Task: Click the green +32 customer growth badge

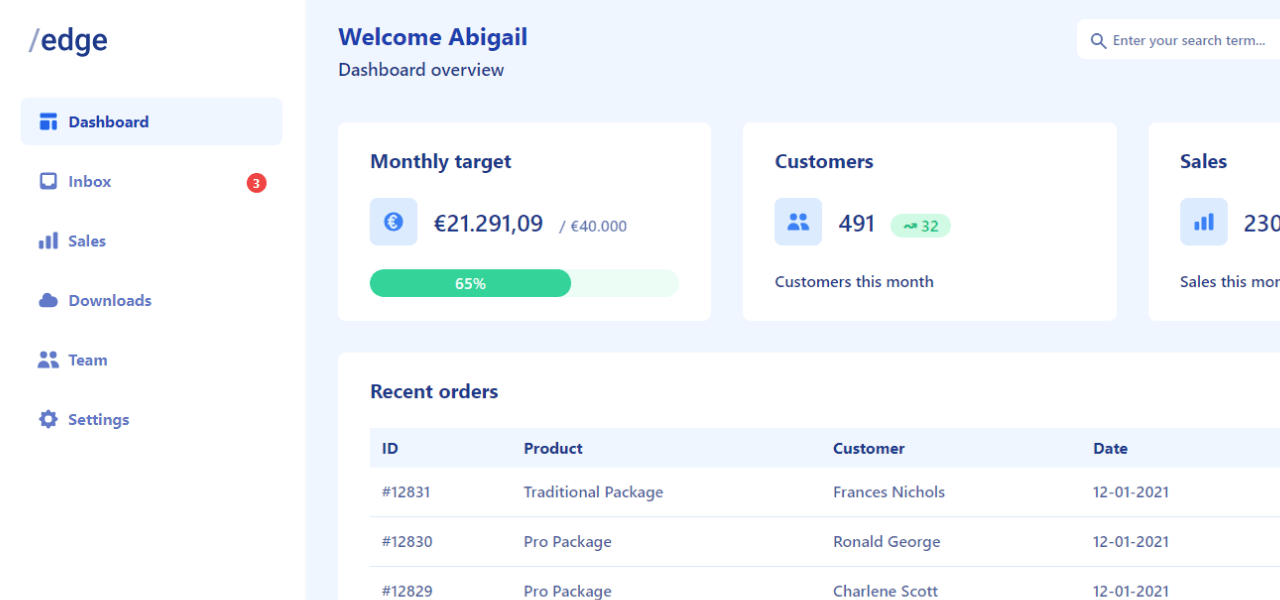Action: (x=920, y=226)
